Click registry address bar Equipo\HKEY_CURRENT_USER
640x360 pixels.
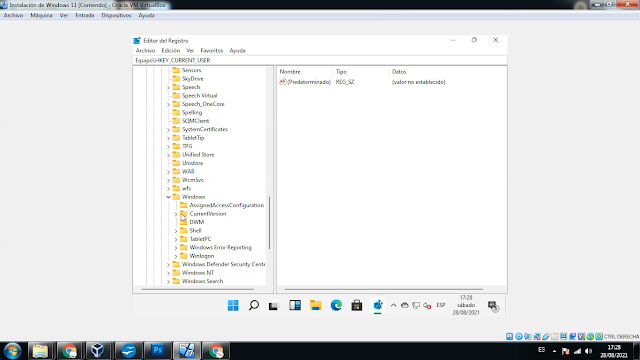pyautogui.click(x=320, y=60)
